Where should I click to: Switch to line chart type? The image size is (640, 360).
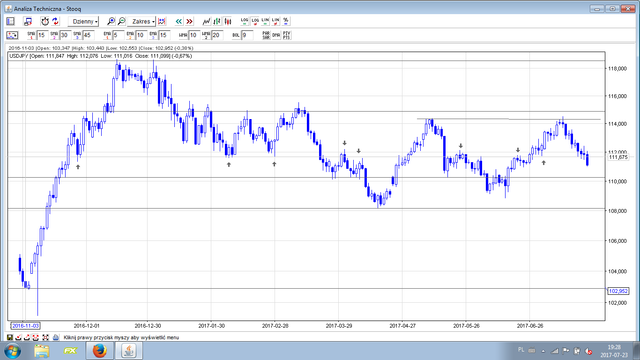(x=207, y=21)
